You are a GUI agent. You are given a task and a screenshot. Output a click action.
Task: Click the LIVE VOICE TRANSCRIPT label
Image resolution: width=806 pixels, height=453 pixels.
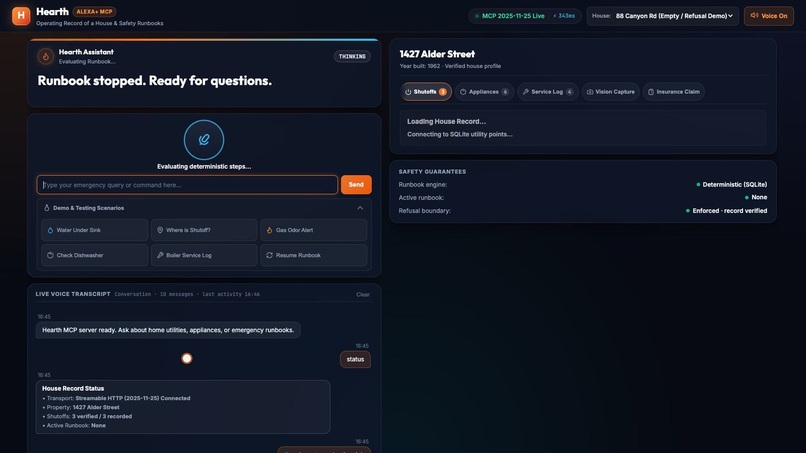coord(73,294)
